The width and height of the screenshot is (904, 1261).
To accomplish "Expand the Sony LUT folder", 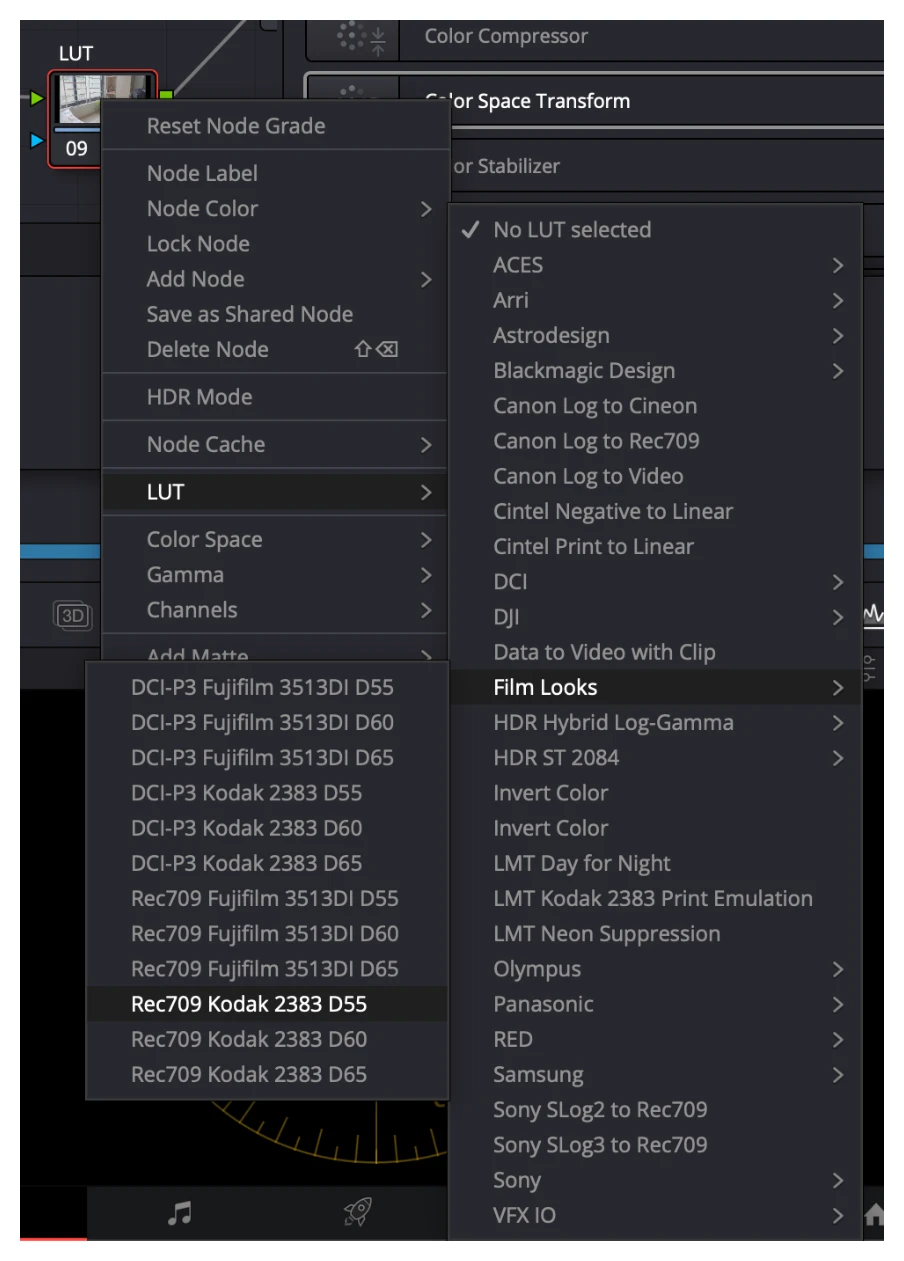I will [x=655, y=1180].
